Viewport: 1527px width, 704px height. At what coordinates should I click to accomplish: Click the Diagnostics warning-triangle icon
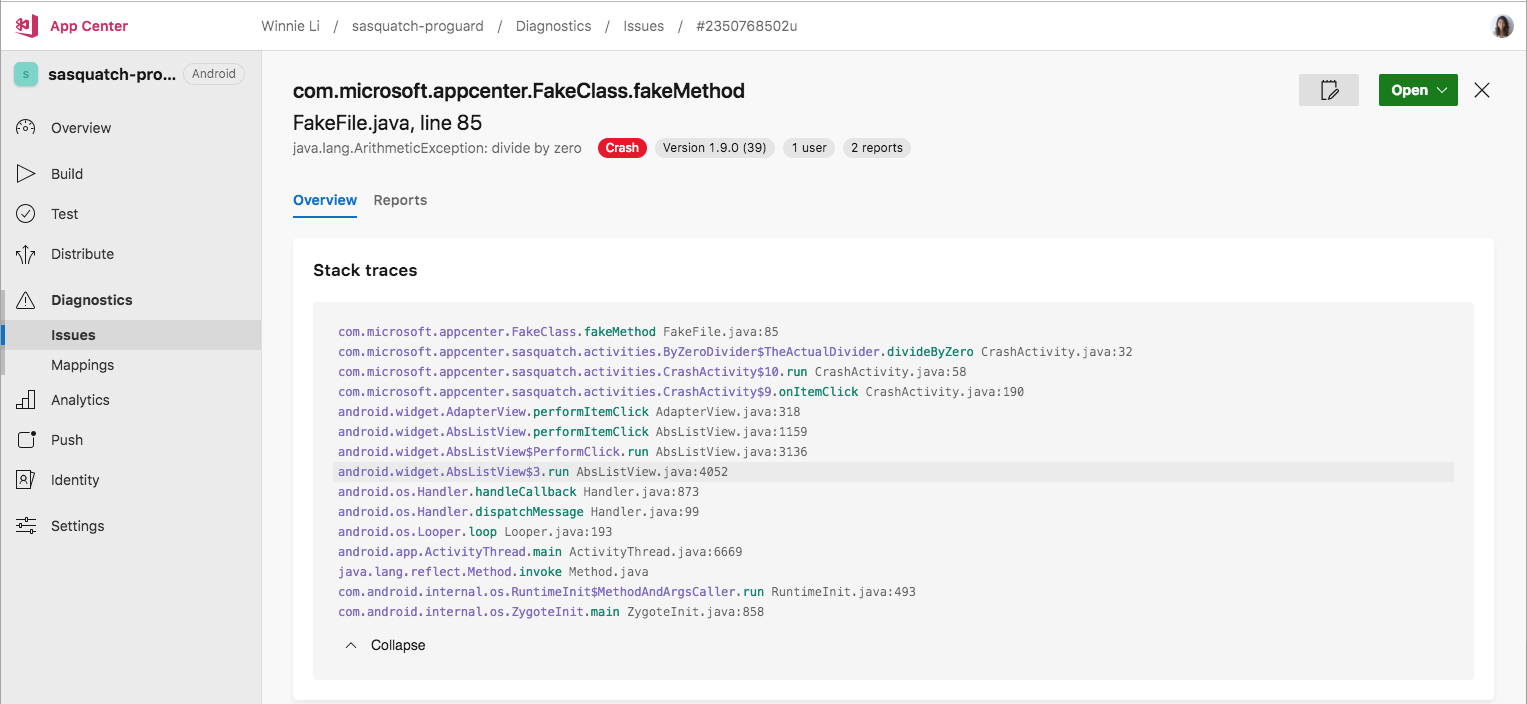click(x=25, y=299)
